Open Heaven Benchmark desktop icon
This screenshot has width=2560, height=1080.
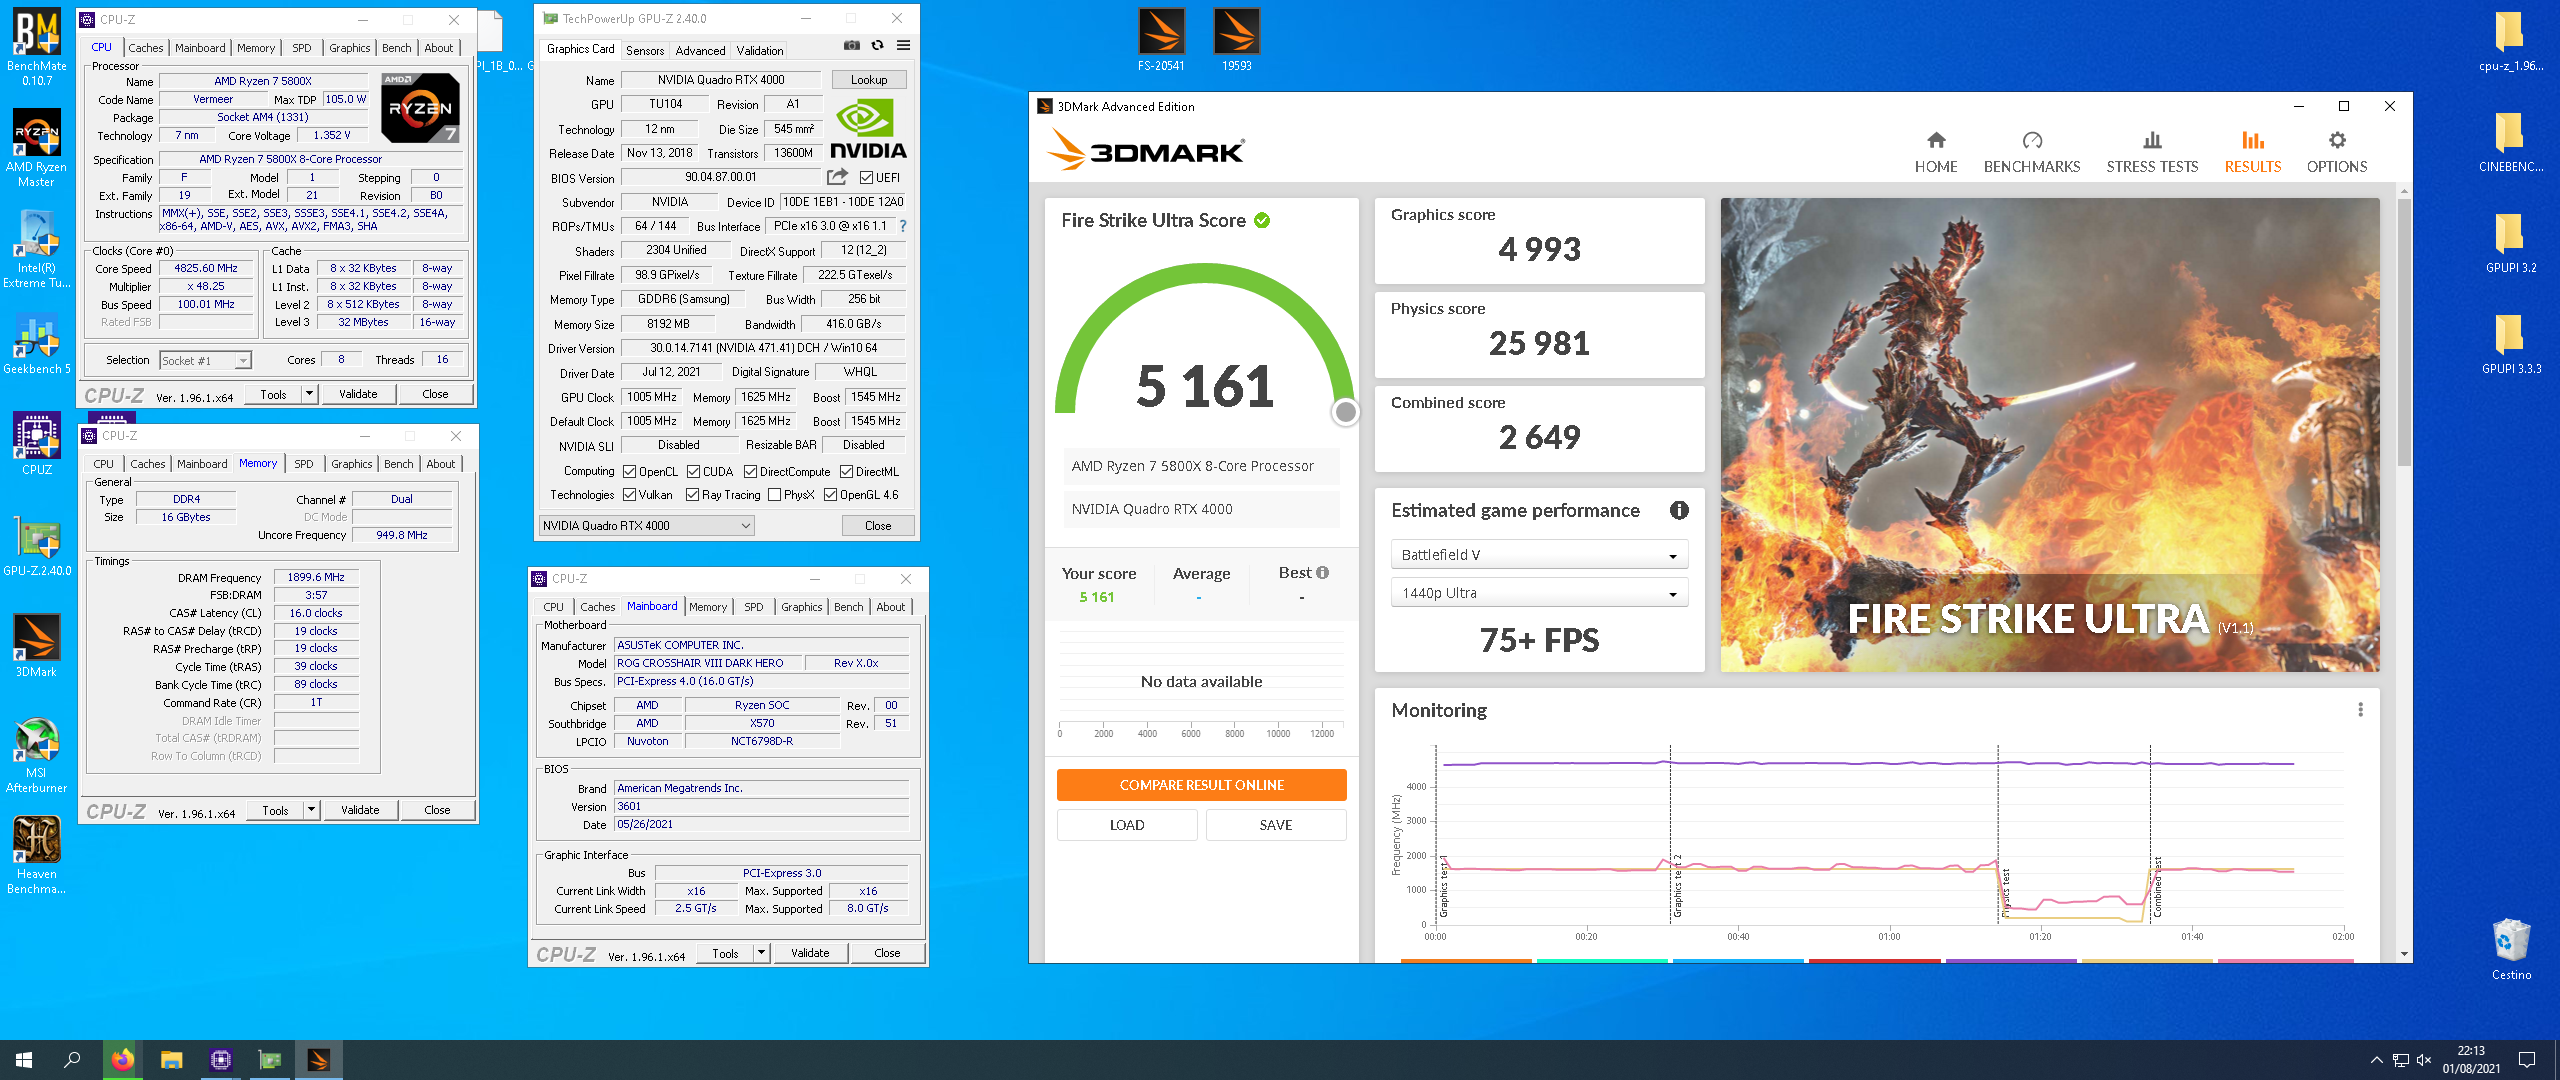tap(37, 855)
